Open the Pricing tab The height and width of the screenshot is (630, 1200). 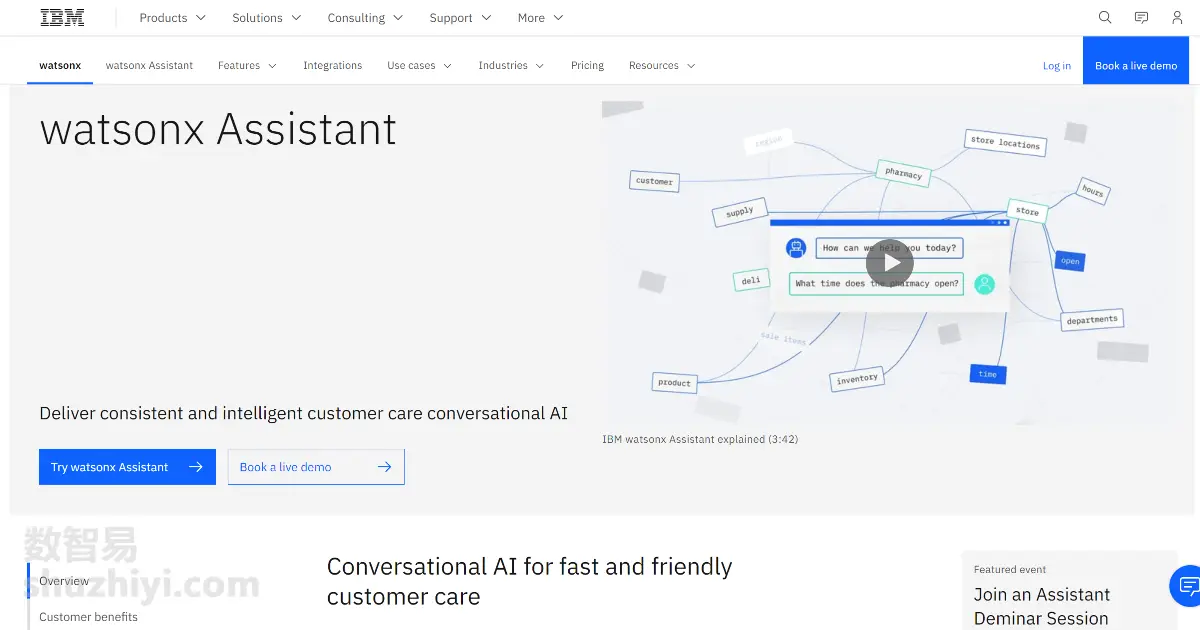(587, 65)
